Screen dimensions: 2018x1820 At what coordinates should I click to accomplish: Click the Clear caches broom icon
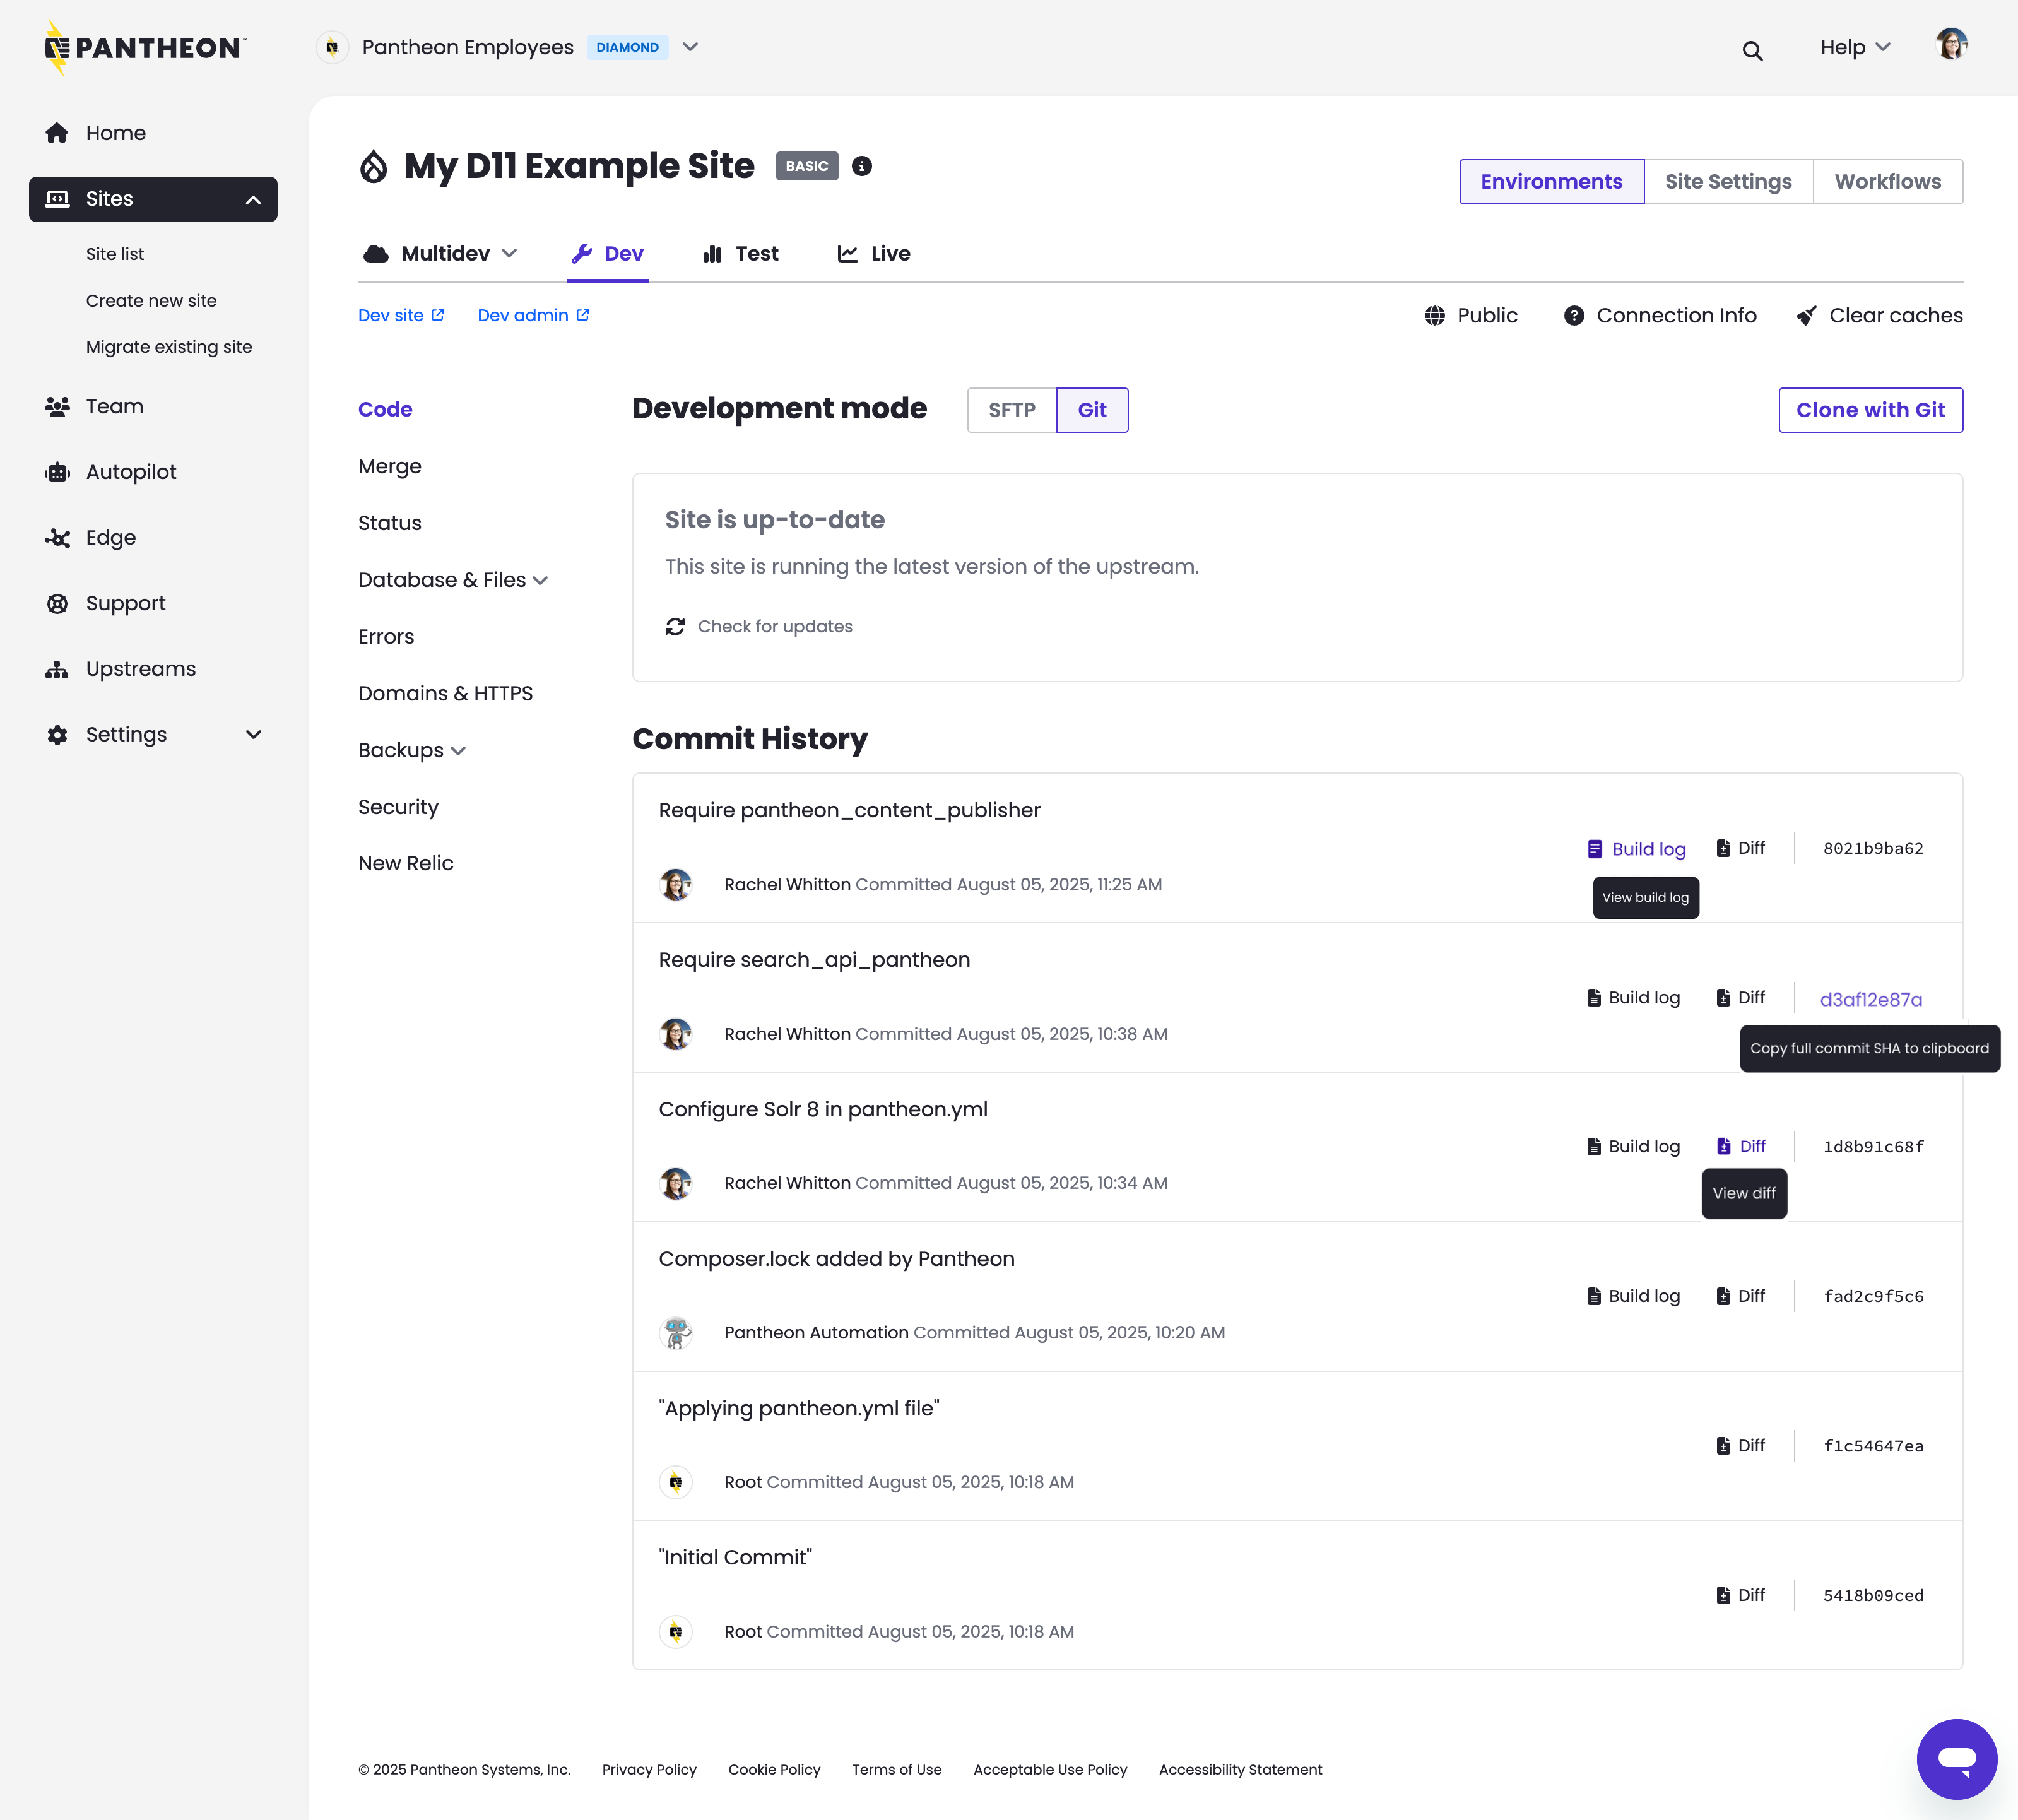pos(1805,315)
